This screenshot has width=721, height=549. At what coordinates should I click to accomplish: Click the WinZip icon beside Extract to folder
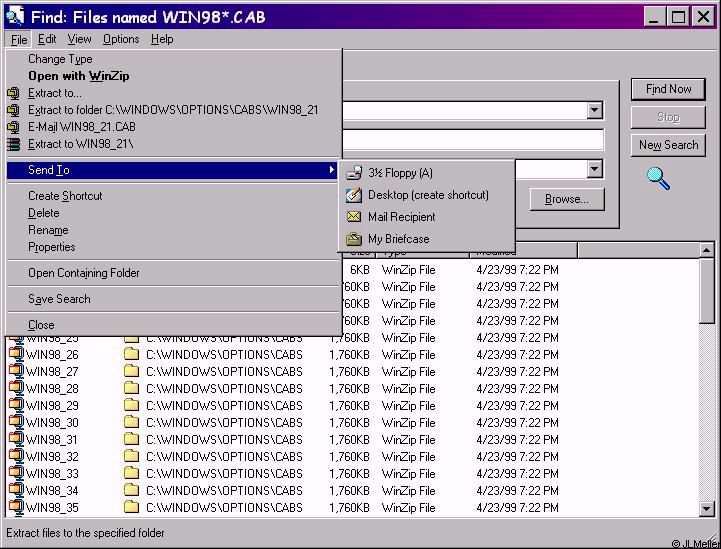(13, 110)
